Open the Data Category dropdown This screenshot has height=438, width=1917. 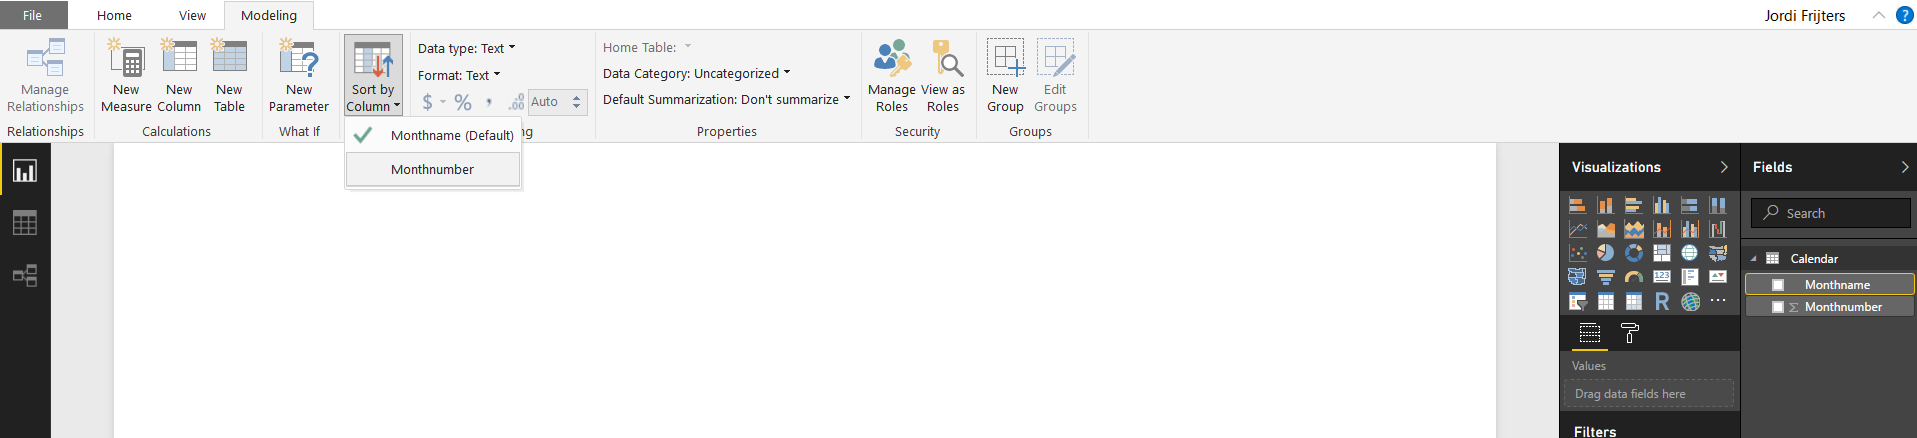696,73
